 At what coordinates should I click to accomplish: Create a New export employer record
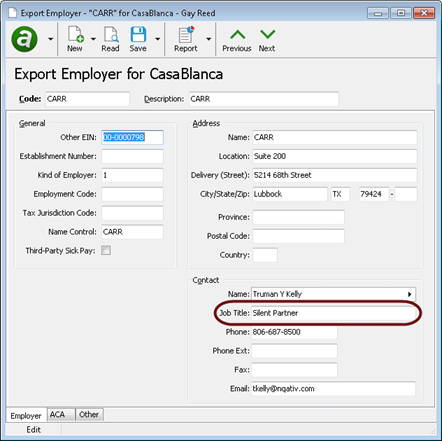pos(75,39)
